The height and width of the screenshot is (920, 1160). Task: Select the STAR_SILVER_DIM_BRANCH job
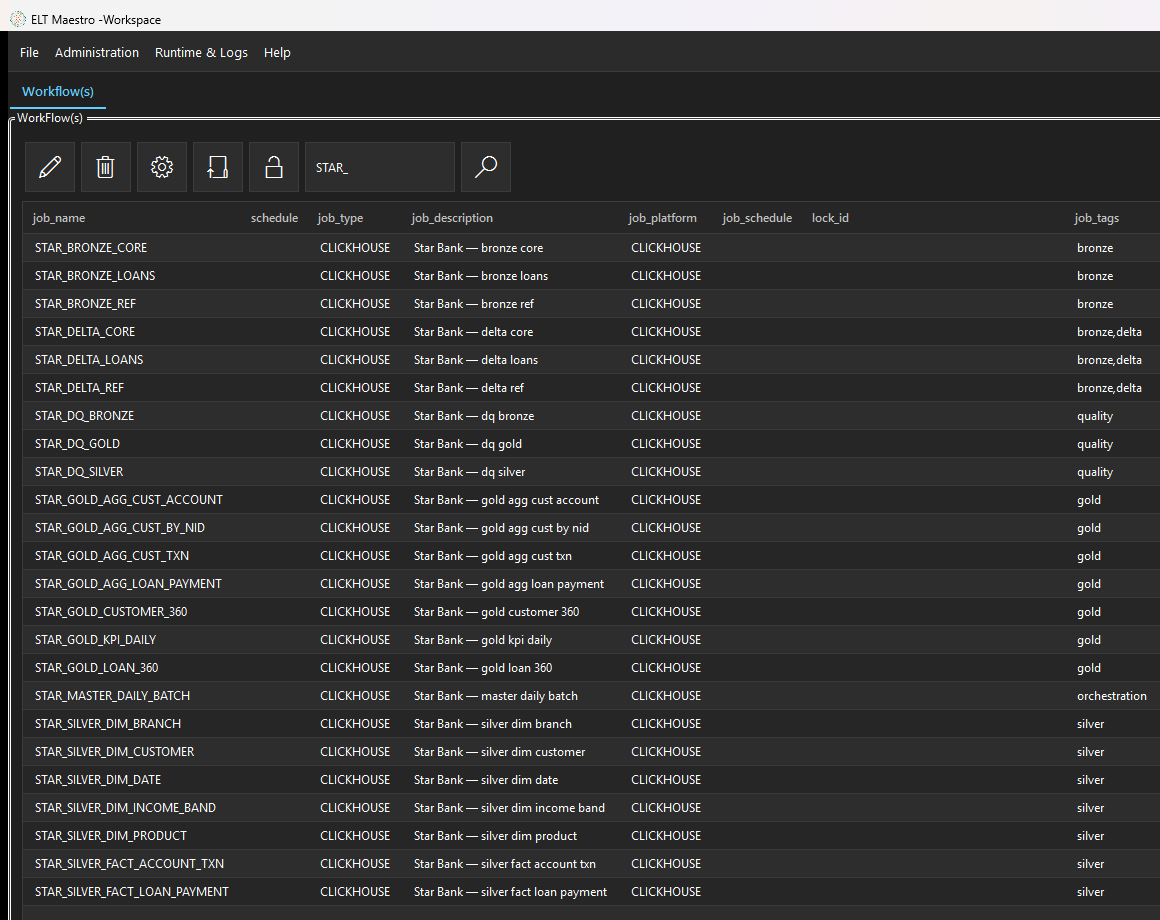(108, 724)
